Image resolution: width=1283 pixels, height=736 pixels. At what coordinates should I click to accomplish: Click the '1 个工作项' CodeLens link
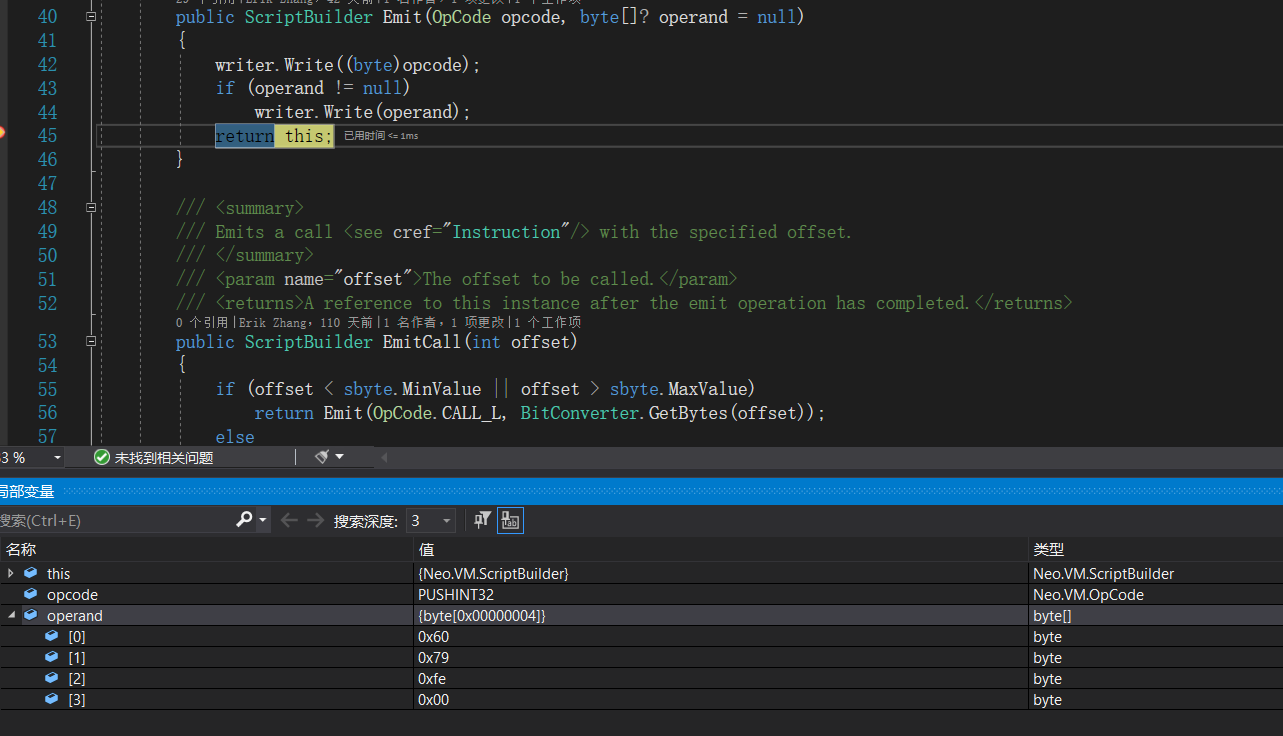546,323
